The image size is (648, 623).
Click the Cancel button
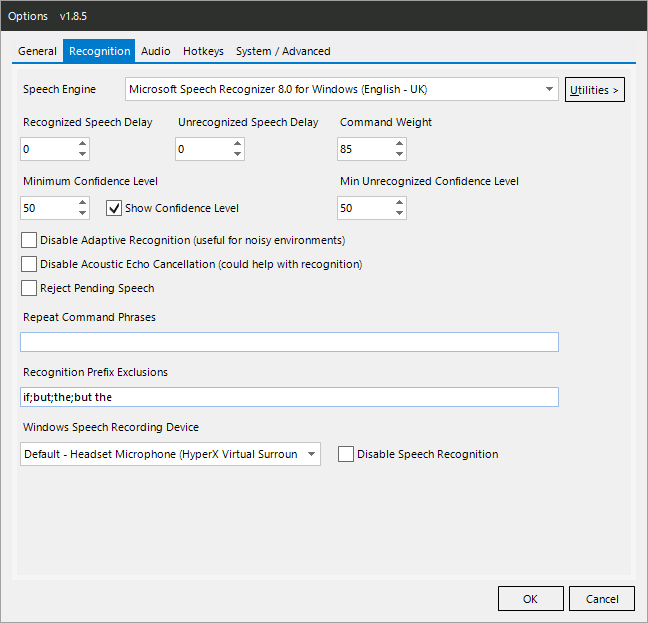[x=602, y=599]
